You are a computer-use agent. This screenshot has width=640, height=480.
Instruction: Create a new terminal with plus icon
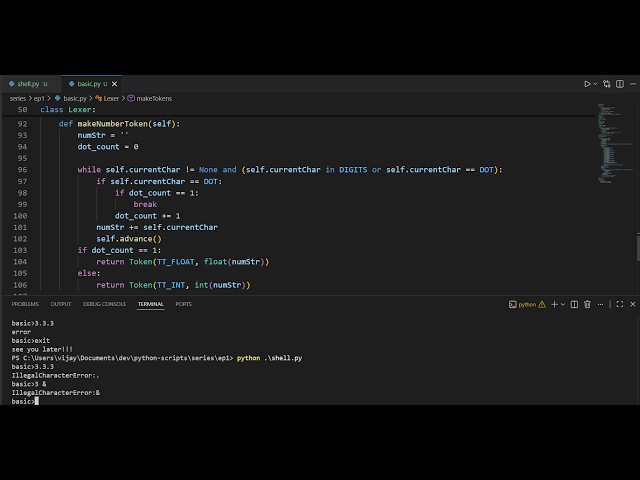pyautogui.click(x=554, y=304)
